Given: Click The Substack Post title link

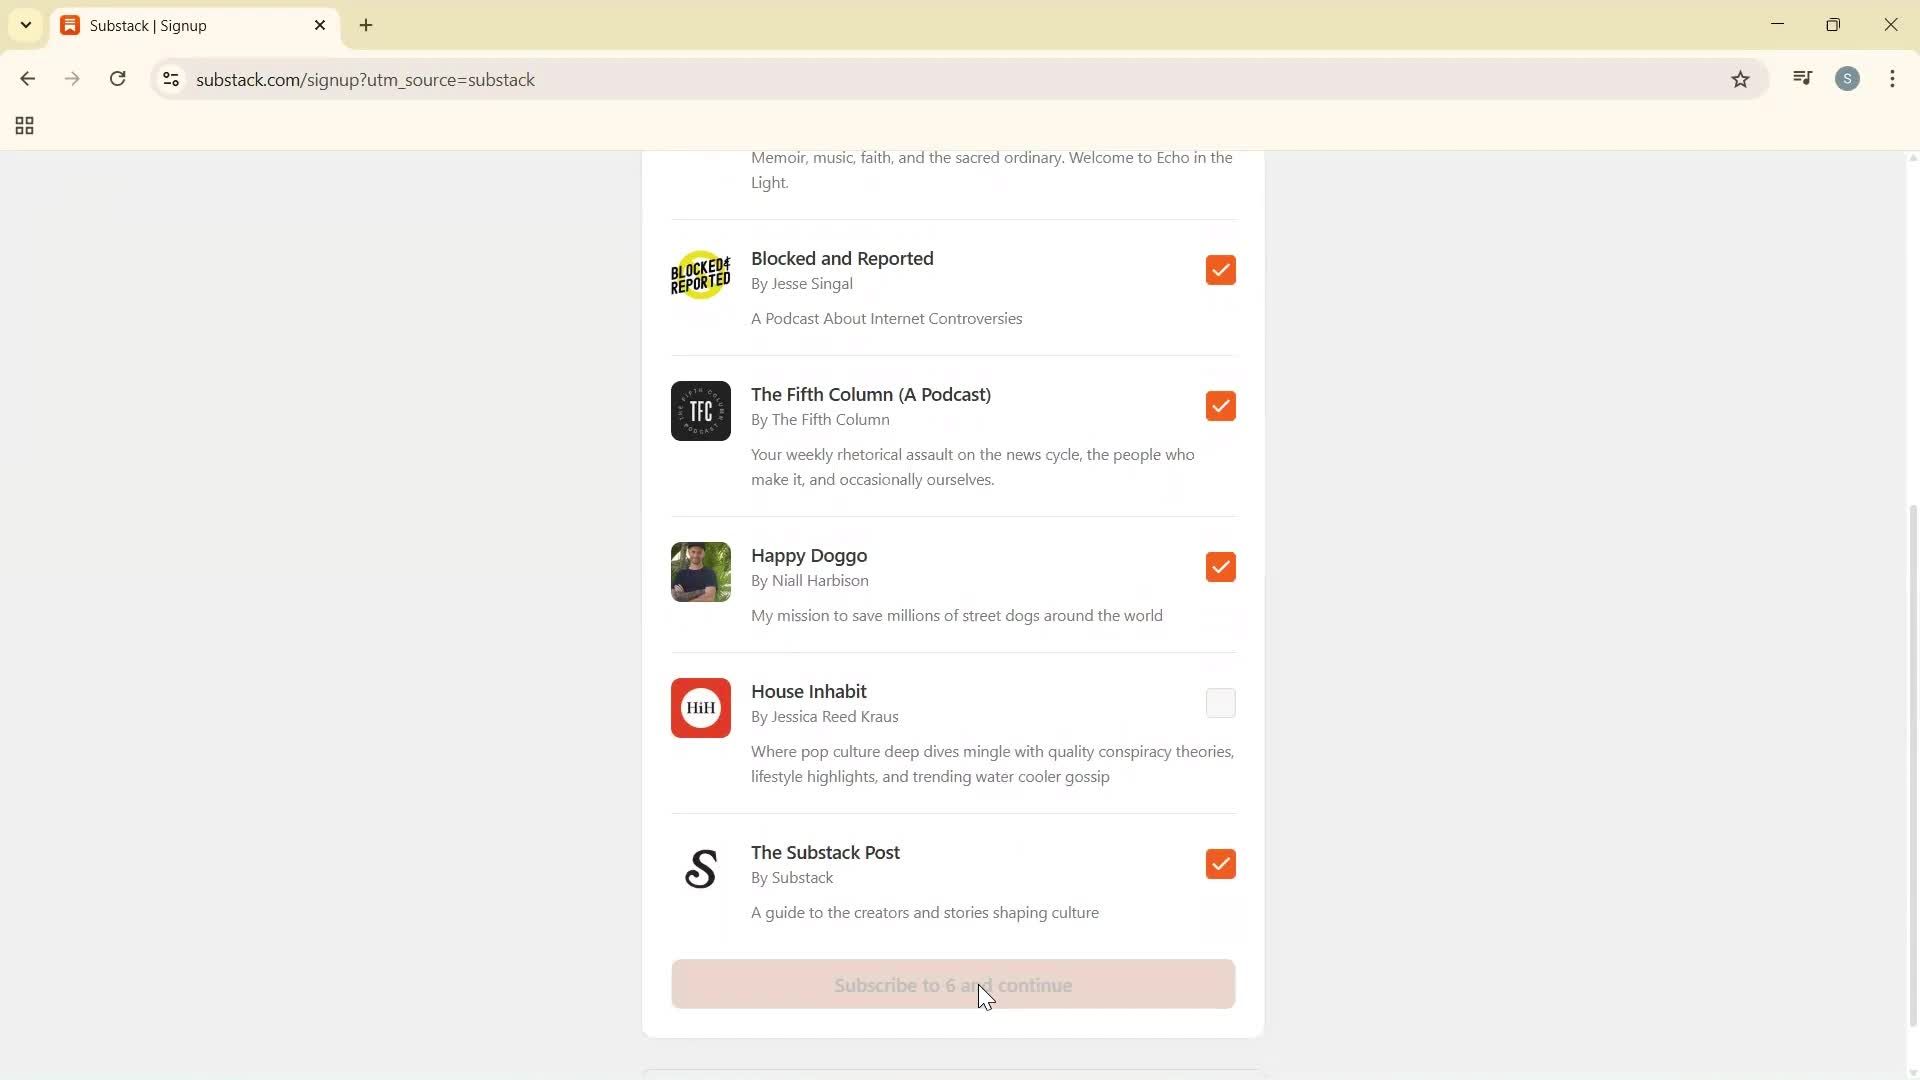Looking at the screenshot, I should click(x=824, y=852).
